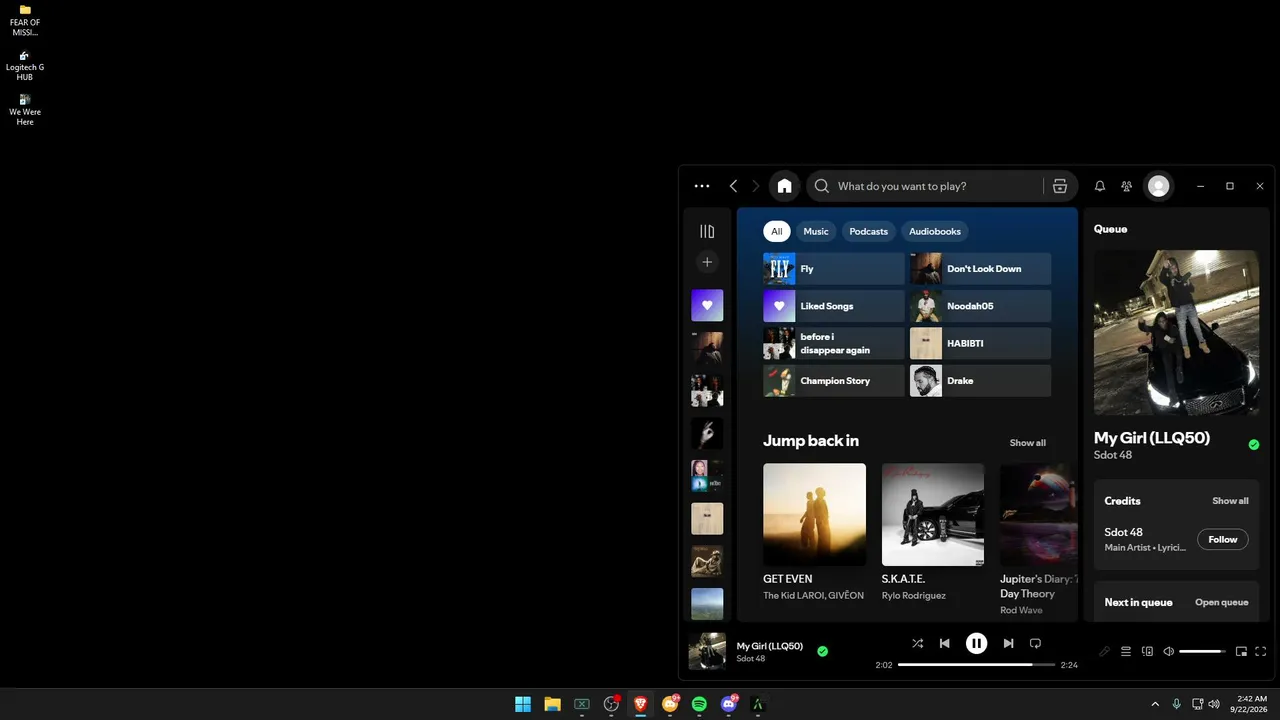The height and width of the screenshot is (720, 1280).
Task: Follow Sdot 48 in Credits
Action: (1223, 539)
